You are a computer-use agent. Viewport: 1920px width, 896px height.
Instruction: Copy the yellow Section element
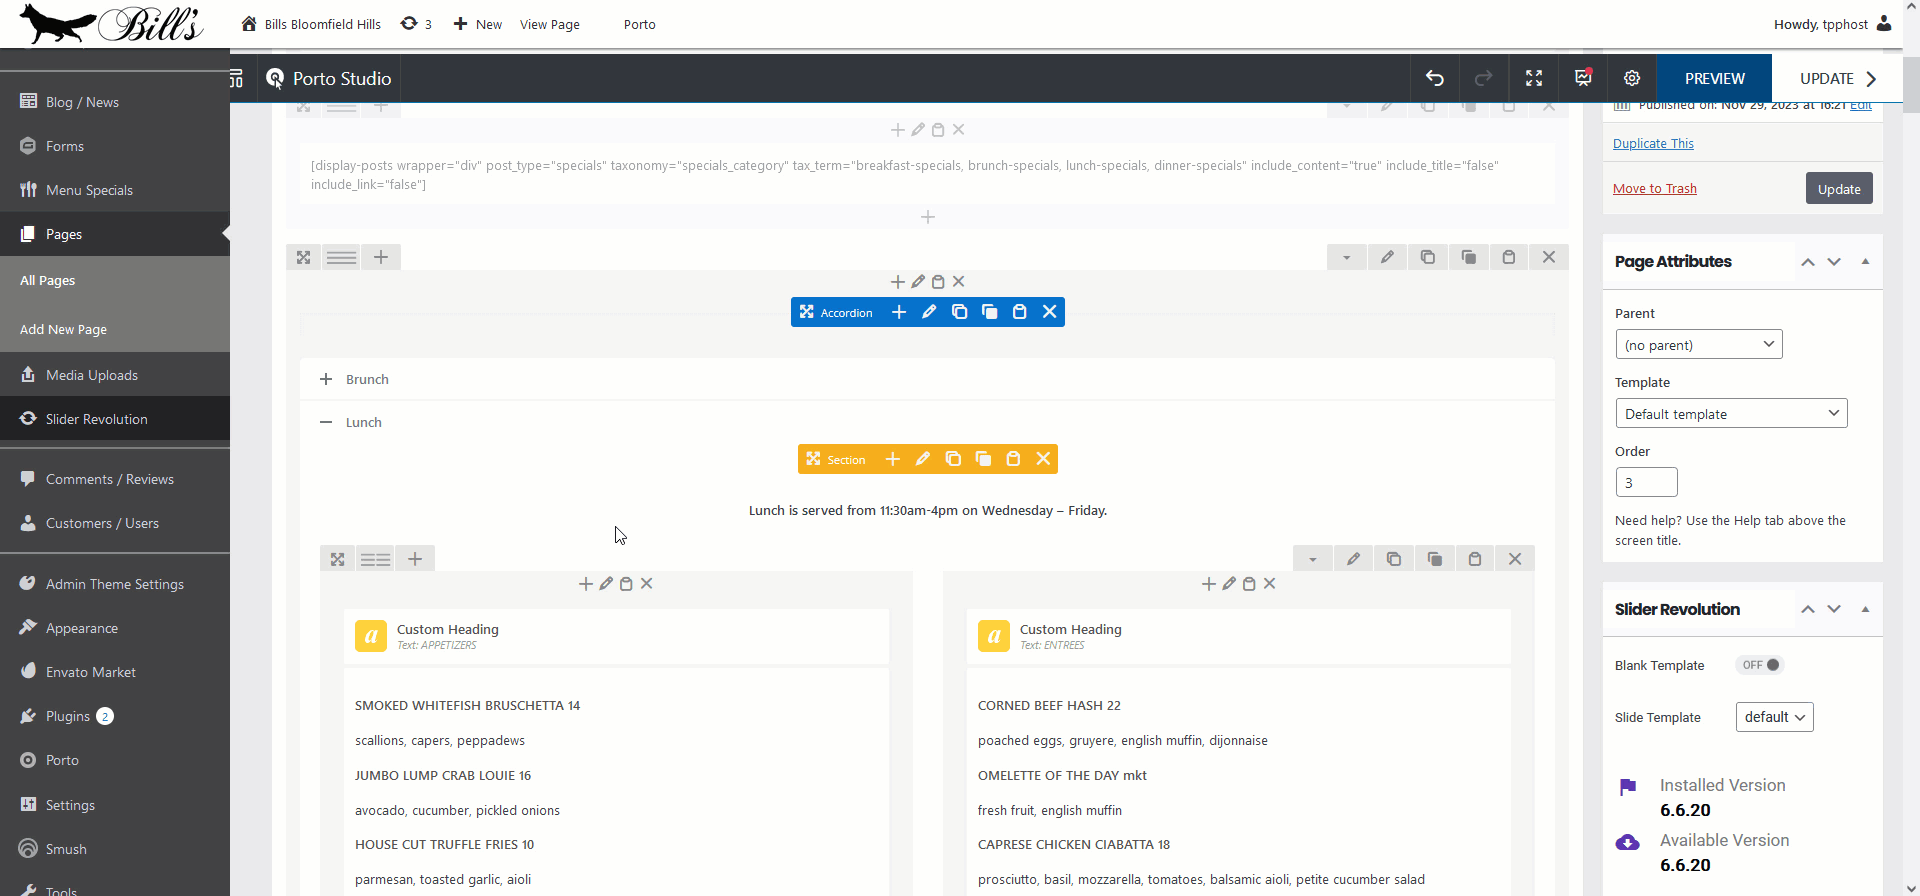pyautogui.click(x=953, y=459)
